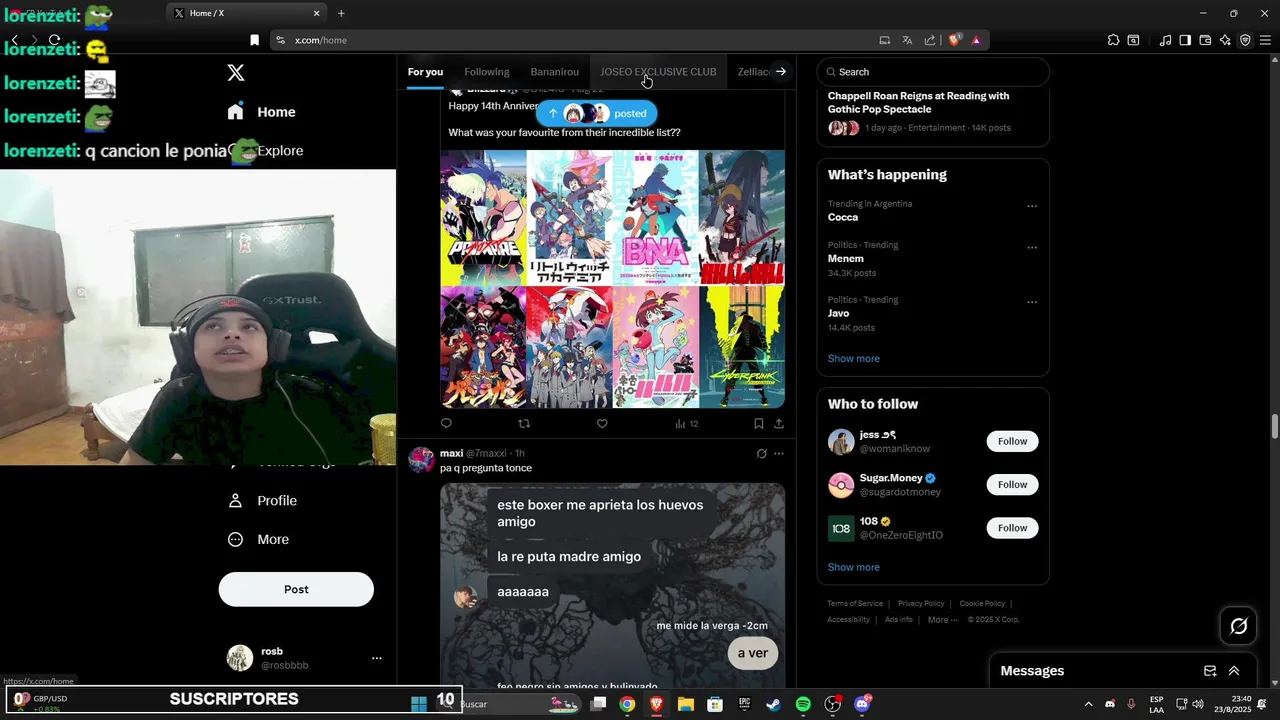Open the Chappell Roan Reading news item

[933, 112]
